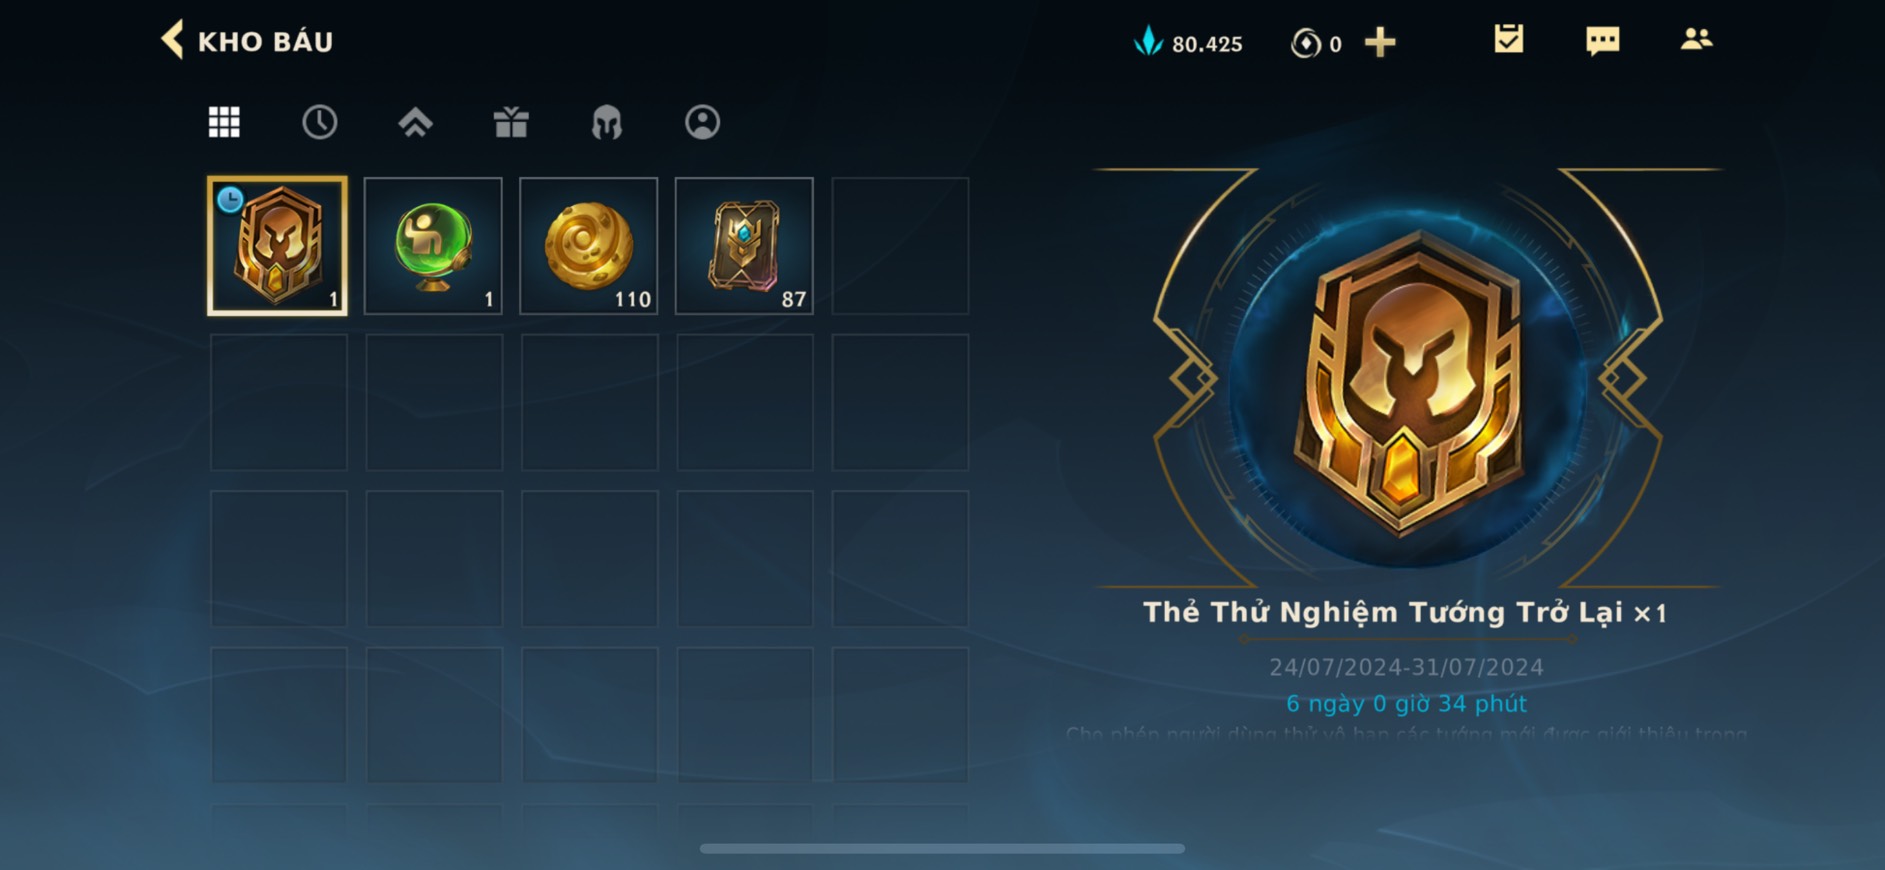Viewport: 1885px width, 870px height.
Task: Tap the coin currency showing 0
Action: (1316, 43)
